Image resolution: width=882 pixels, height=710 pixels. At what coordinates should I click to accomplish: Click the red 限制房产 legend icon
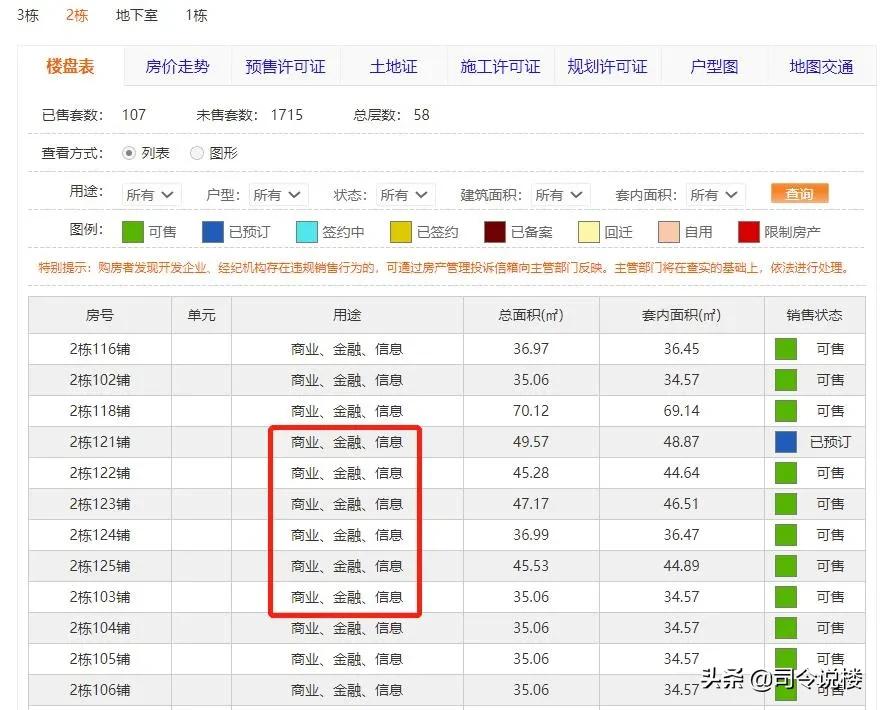coord(749,231)
